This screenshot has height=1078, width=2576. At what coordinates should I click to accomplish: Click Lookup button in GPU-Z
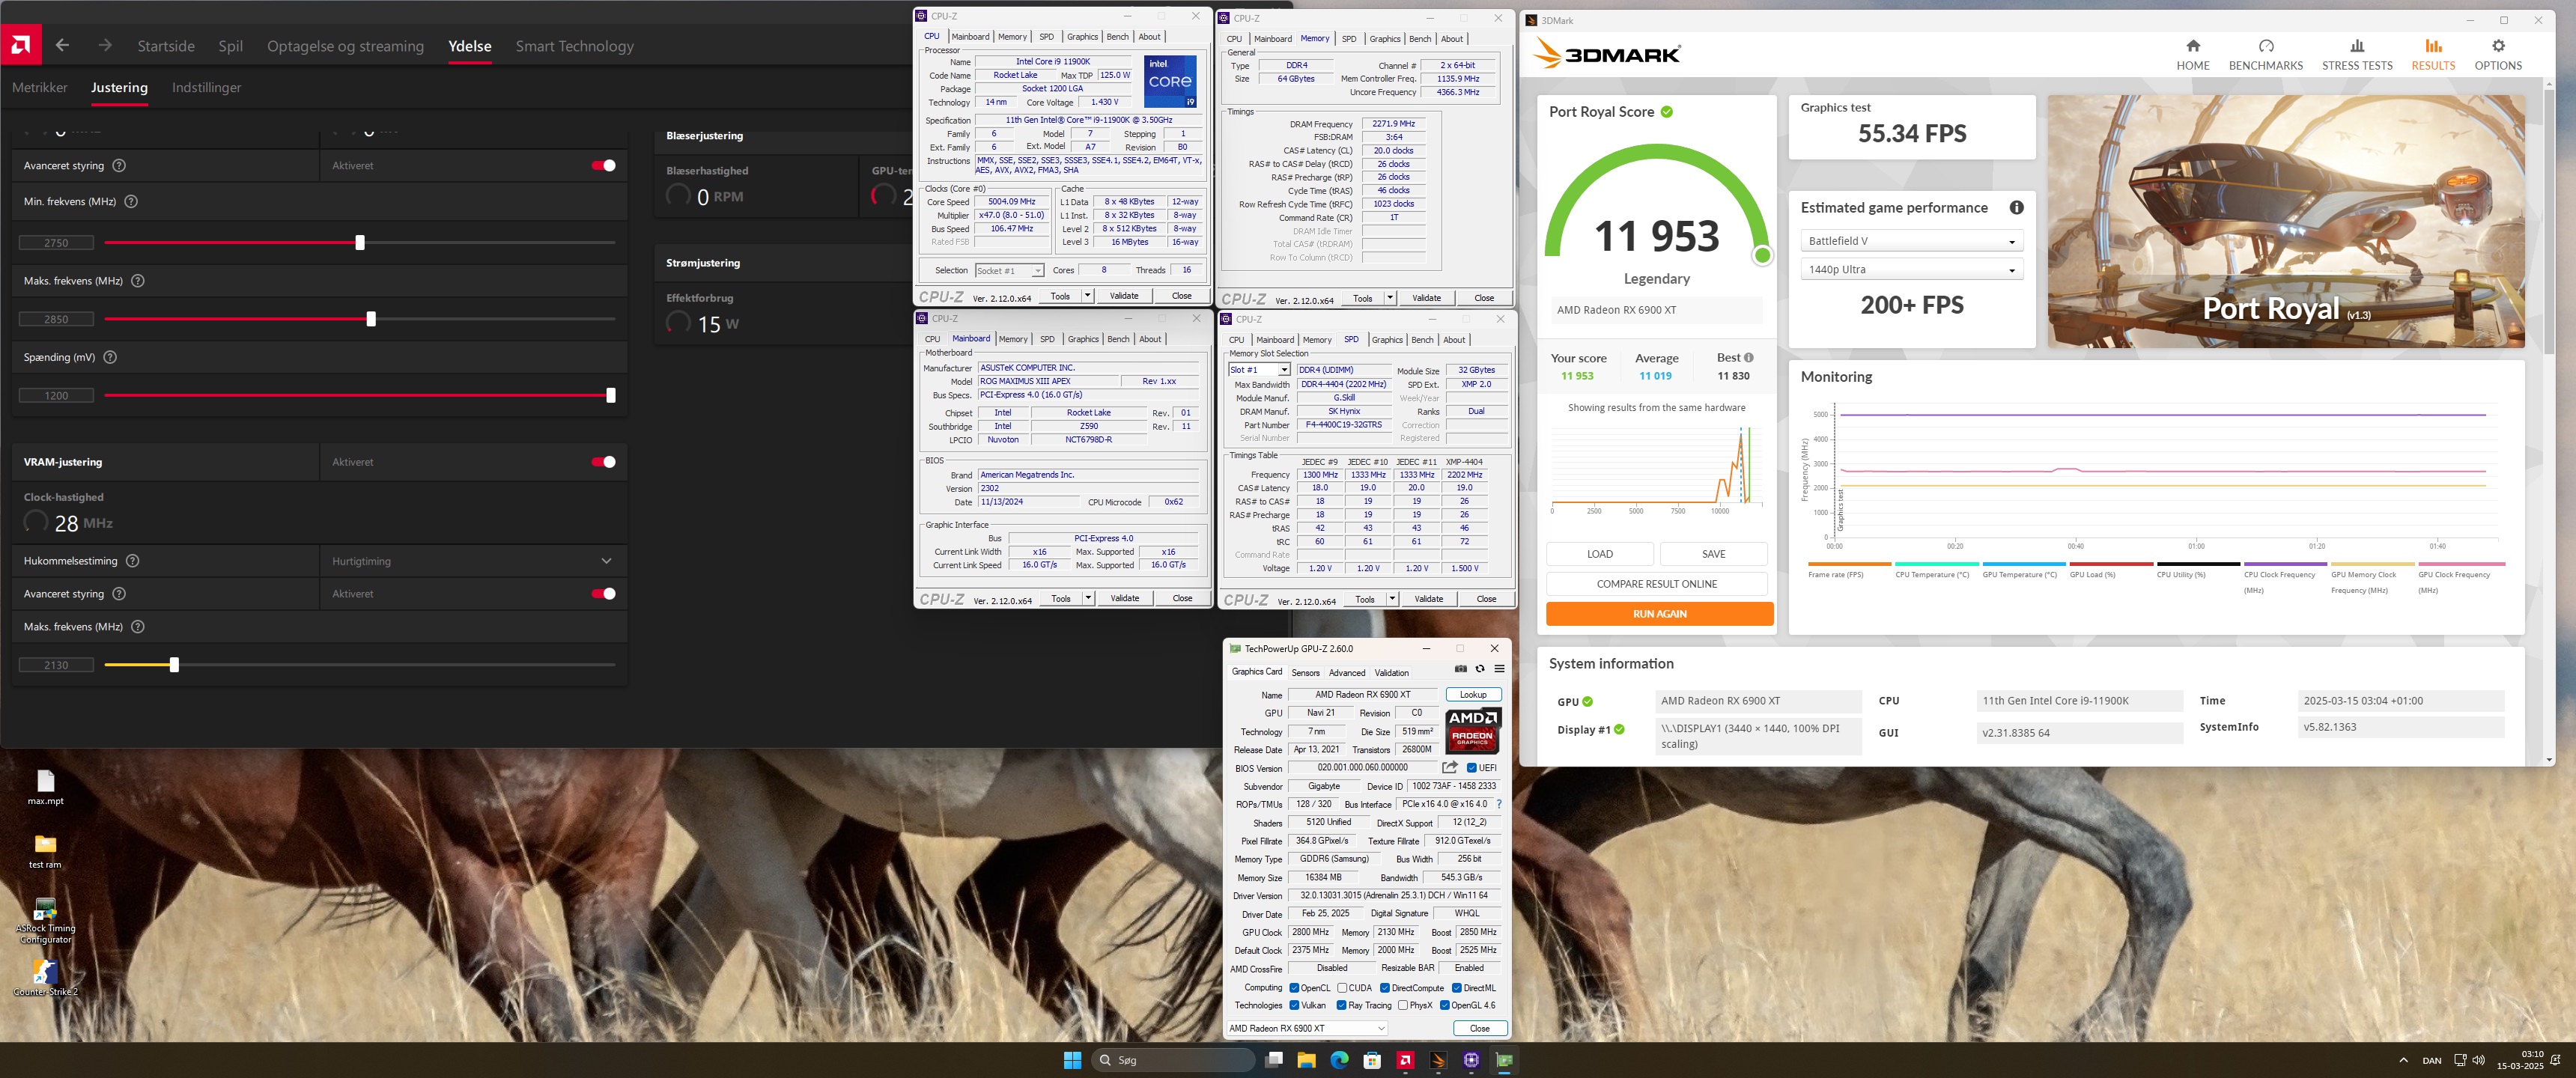pos(1473,694)
